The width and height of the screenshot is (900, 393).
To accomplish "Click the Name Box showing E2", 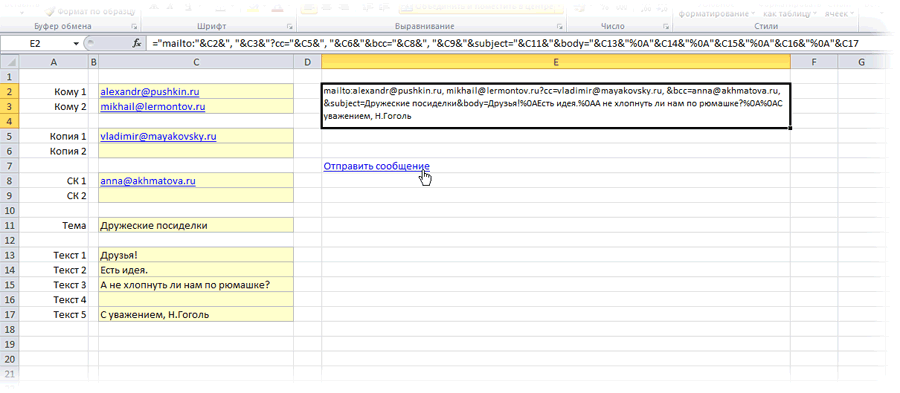I will click(x=36, y=44).
